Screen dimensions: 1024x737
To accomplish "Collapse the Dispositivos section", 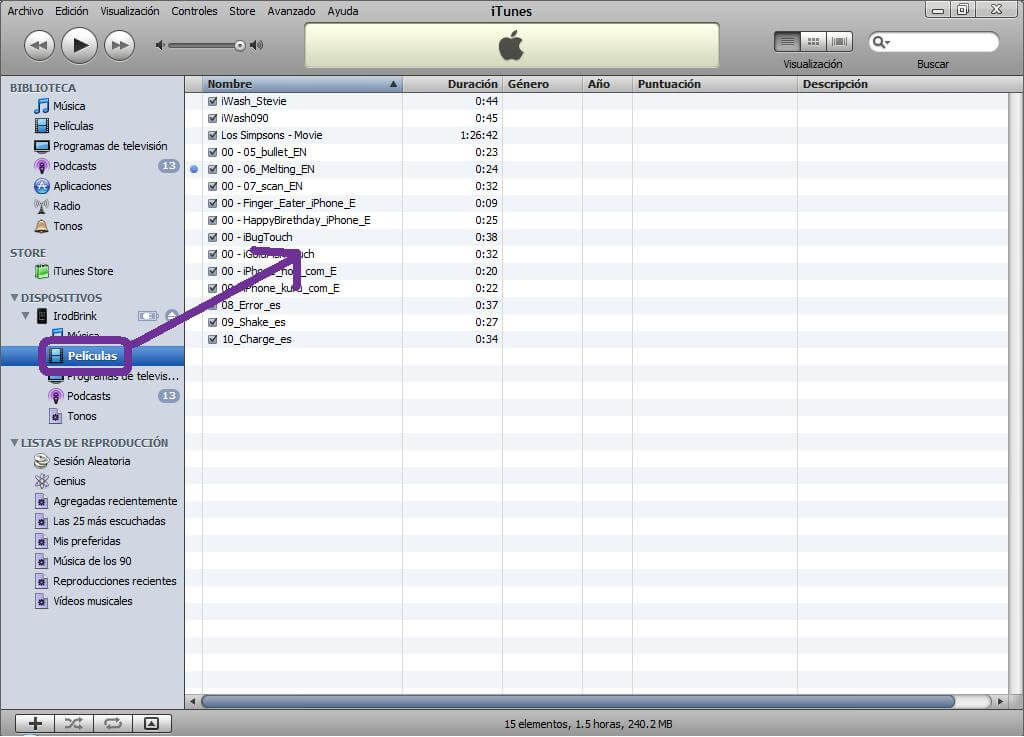I will click(14, 298).
